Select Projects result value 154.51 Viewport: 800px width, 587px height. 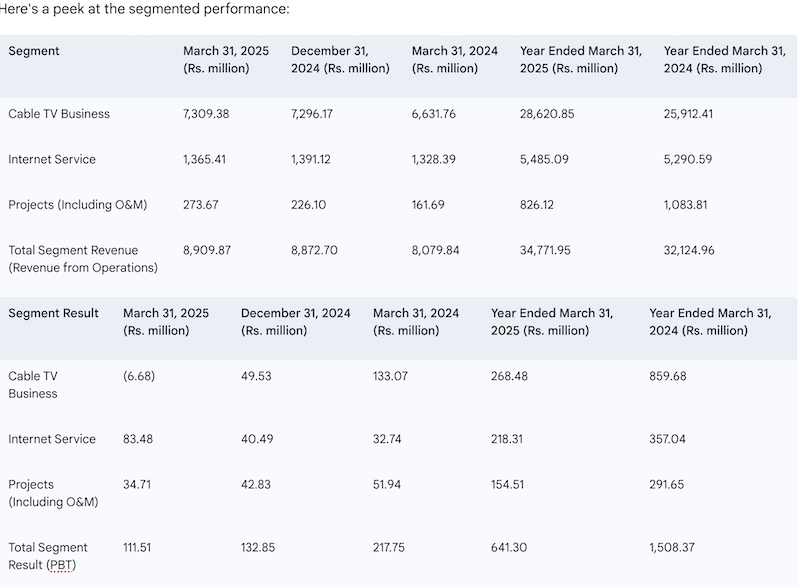pyautogui.click(x=507, y=484)
